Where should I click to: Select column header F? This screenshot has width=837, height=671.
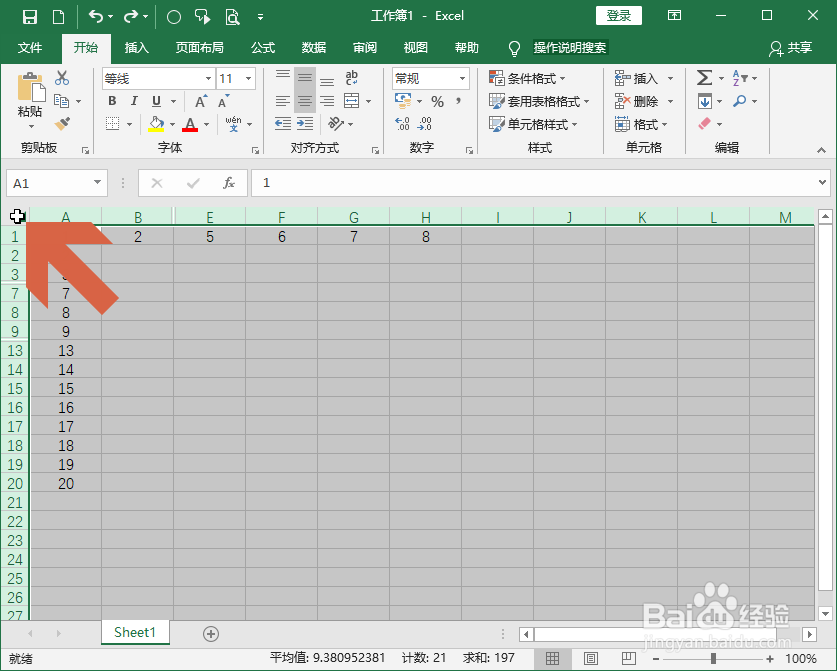pos(281,217)
